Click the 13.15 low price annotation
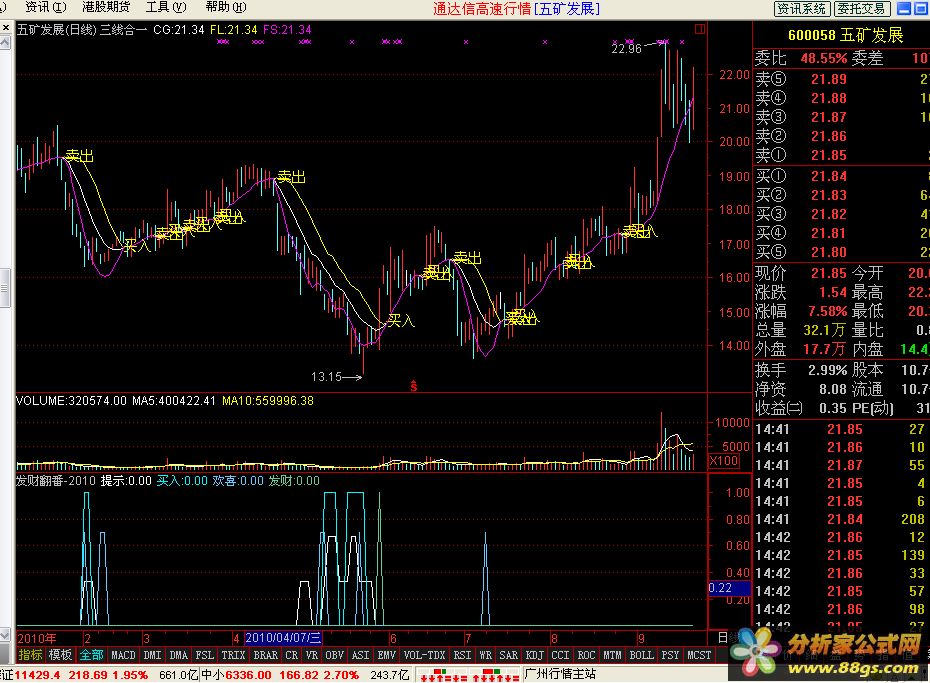Image resolution: width=930 pixels, height=683 pixels. tap(327, 376)
